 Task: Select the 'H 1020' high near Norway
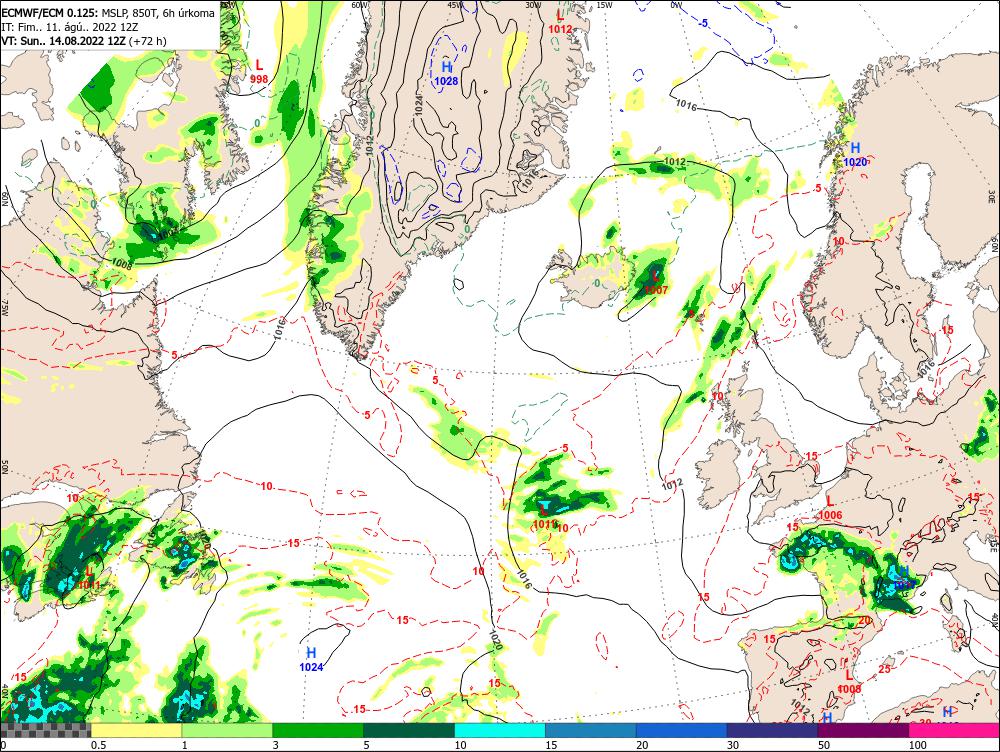point(855,155)
